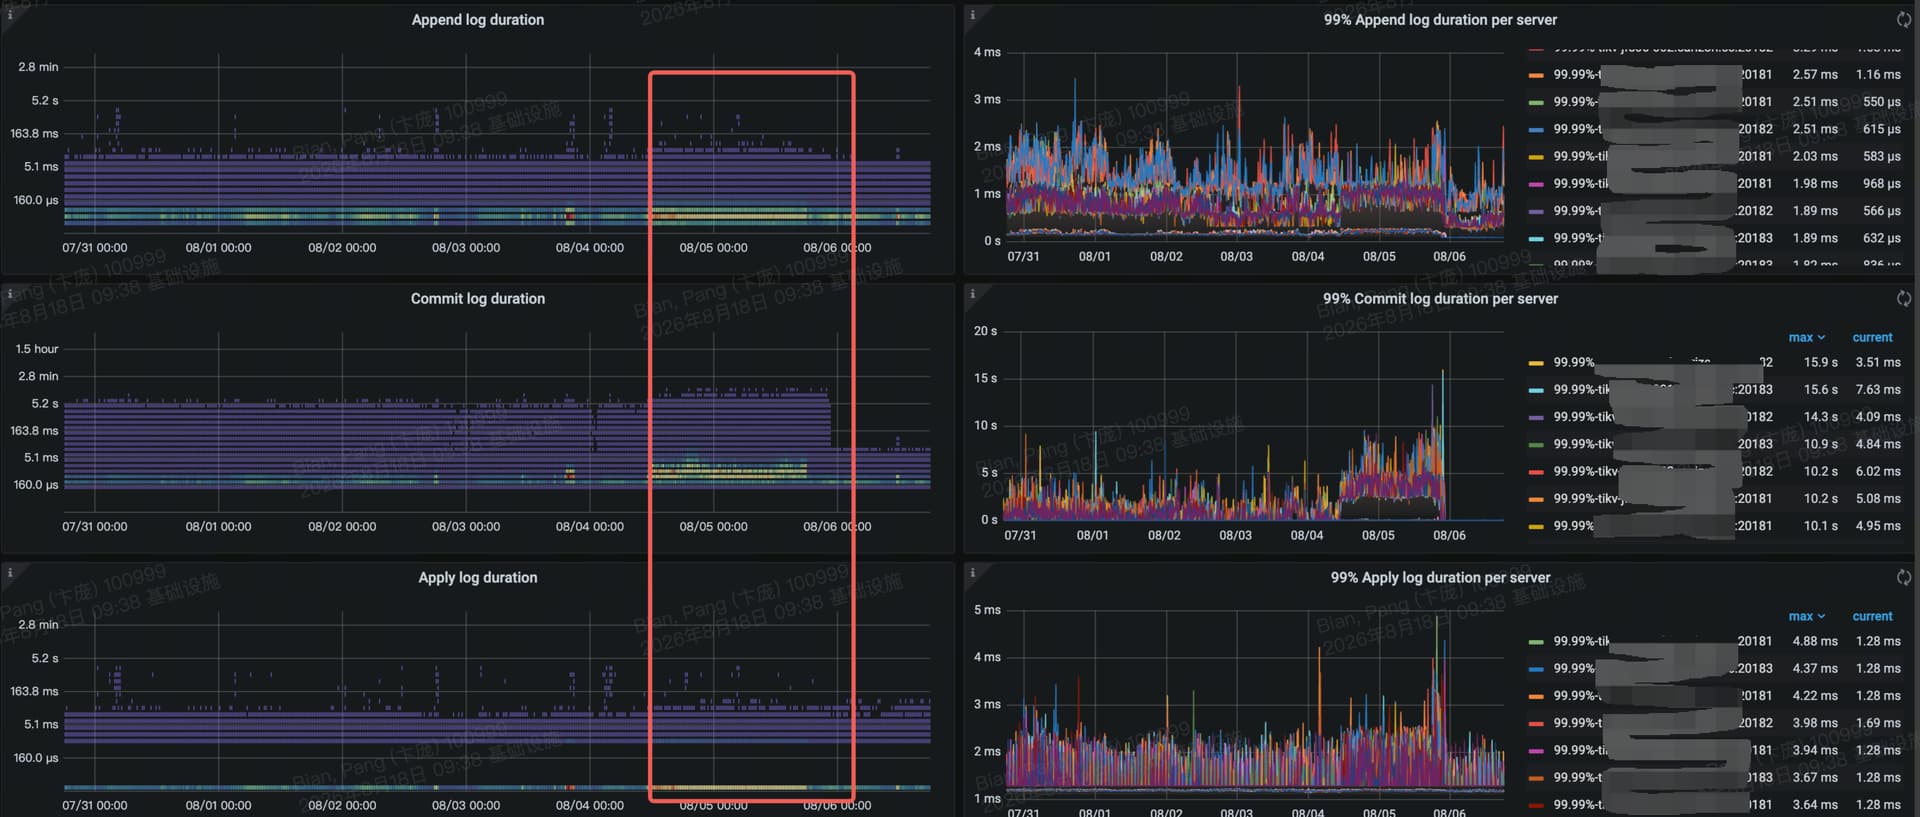The image size is (1920, 817).
Task: Open info icon on Append log duration panel
Action: pos(10,15)
